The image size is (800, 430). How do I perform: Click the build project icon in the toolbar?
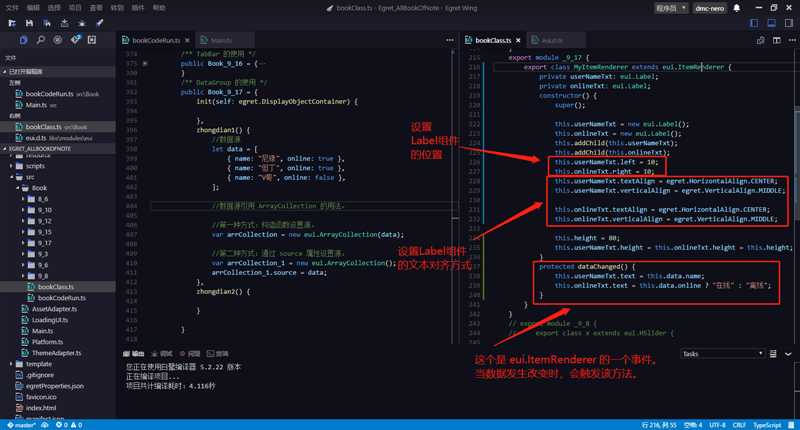point(64,23)
